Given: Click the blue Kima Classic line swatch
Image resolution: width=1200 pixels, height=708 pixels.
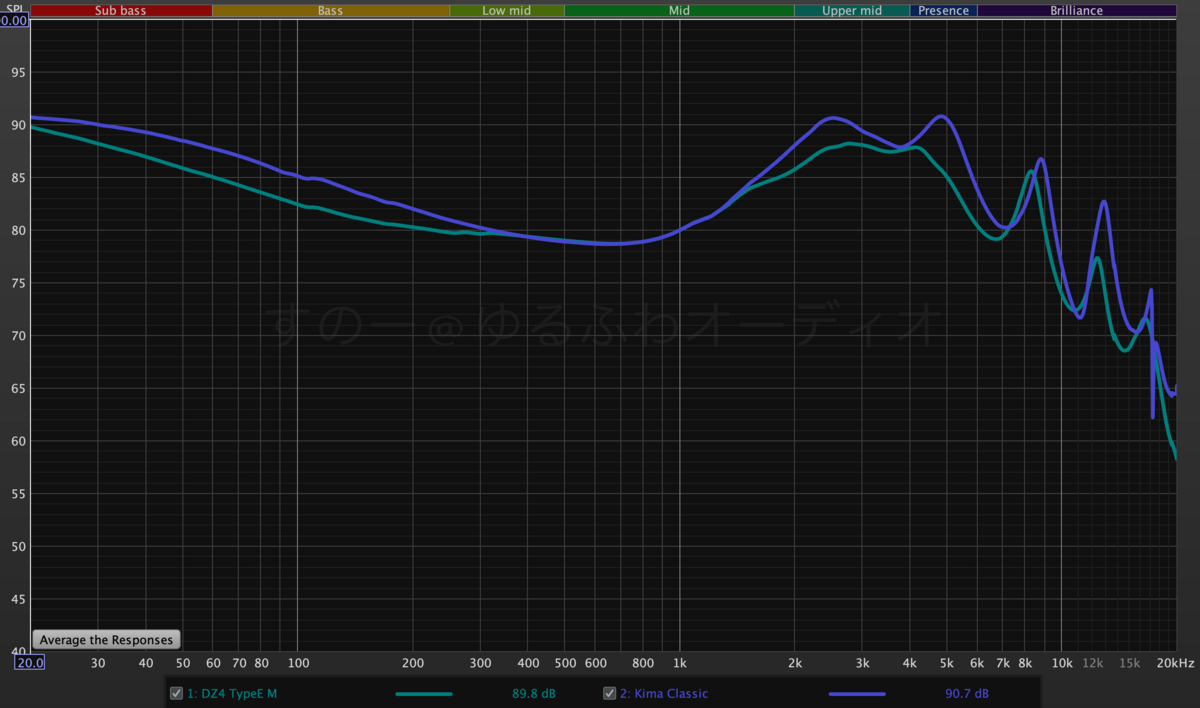Looking at the screenshot, I should tap(857, 693).
